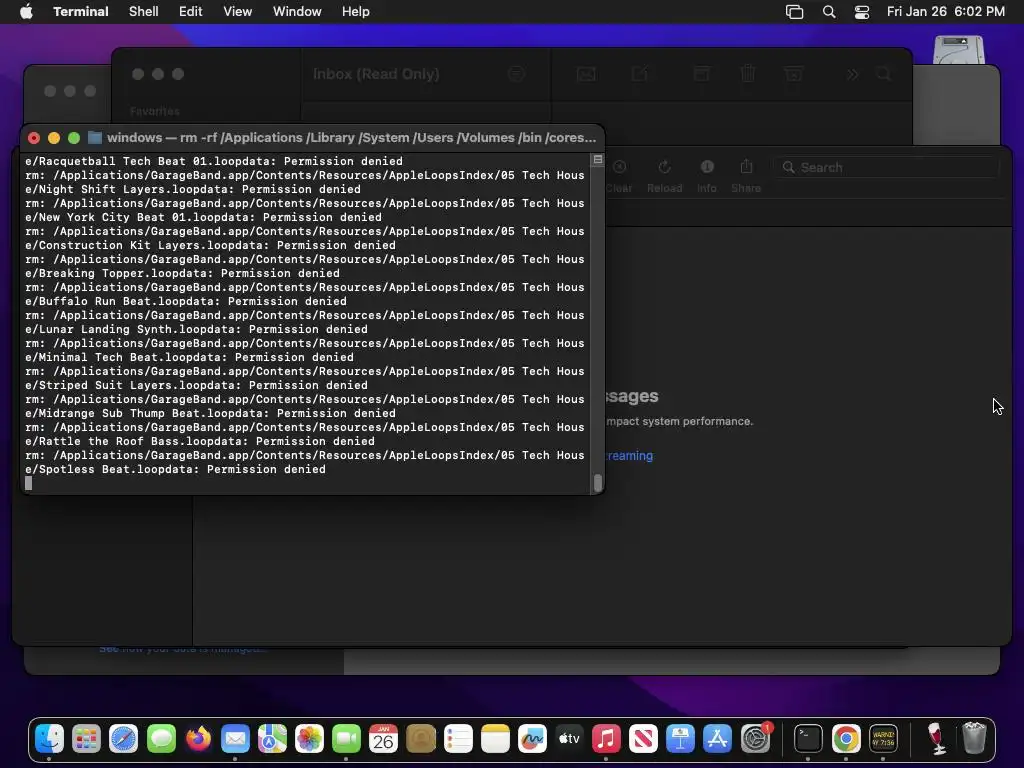Click the Archive icon in the Mail toolbar
This screenshot has width=1024, height=768.
[701, 74]
